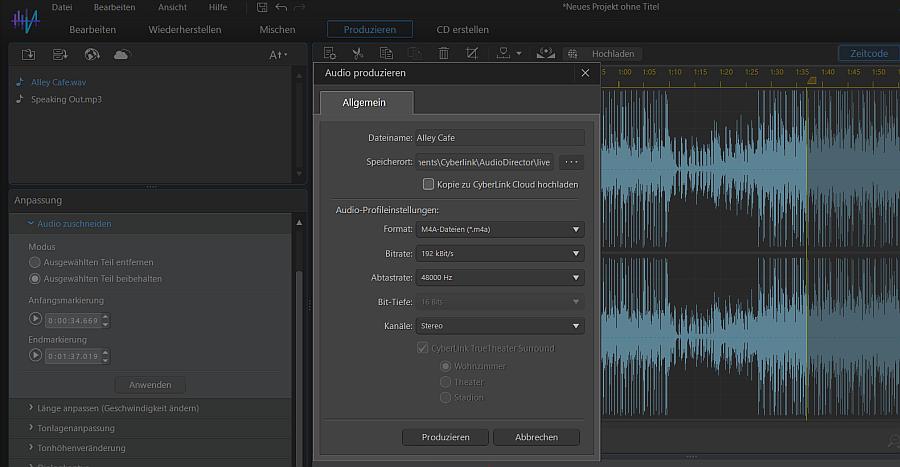Select Ausgewählten Teil beibehalten radio option
The height and width of the screenshot is (467, 900).
pos(35,279)
